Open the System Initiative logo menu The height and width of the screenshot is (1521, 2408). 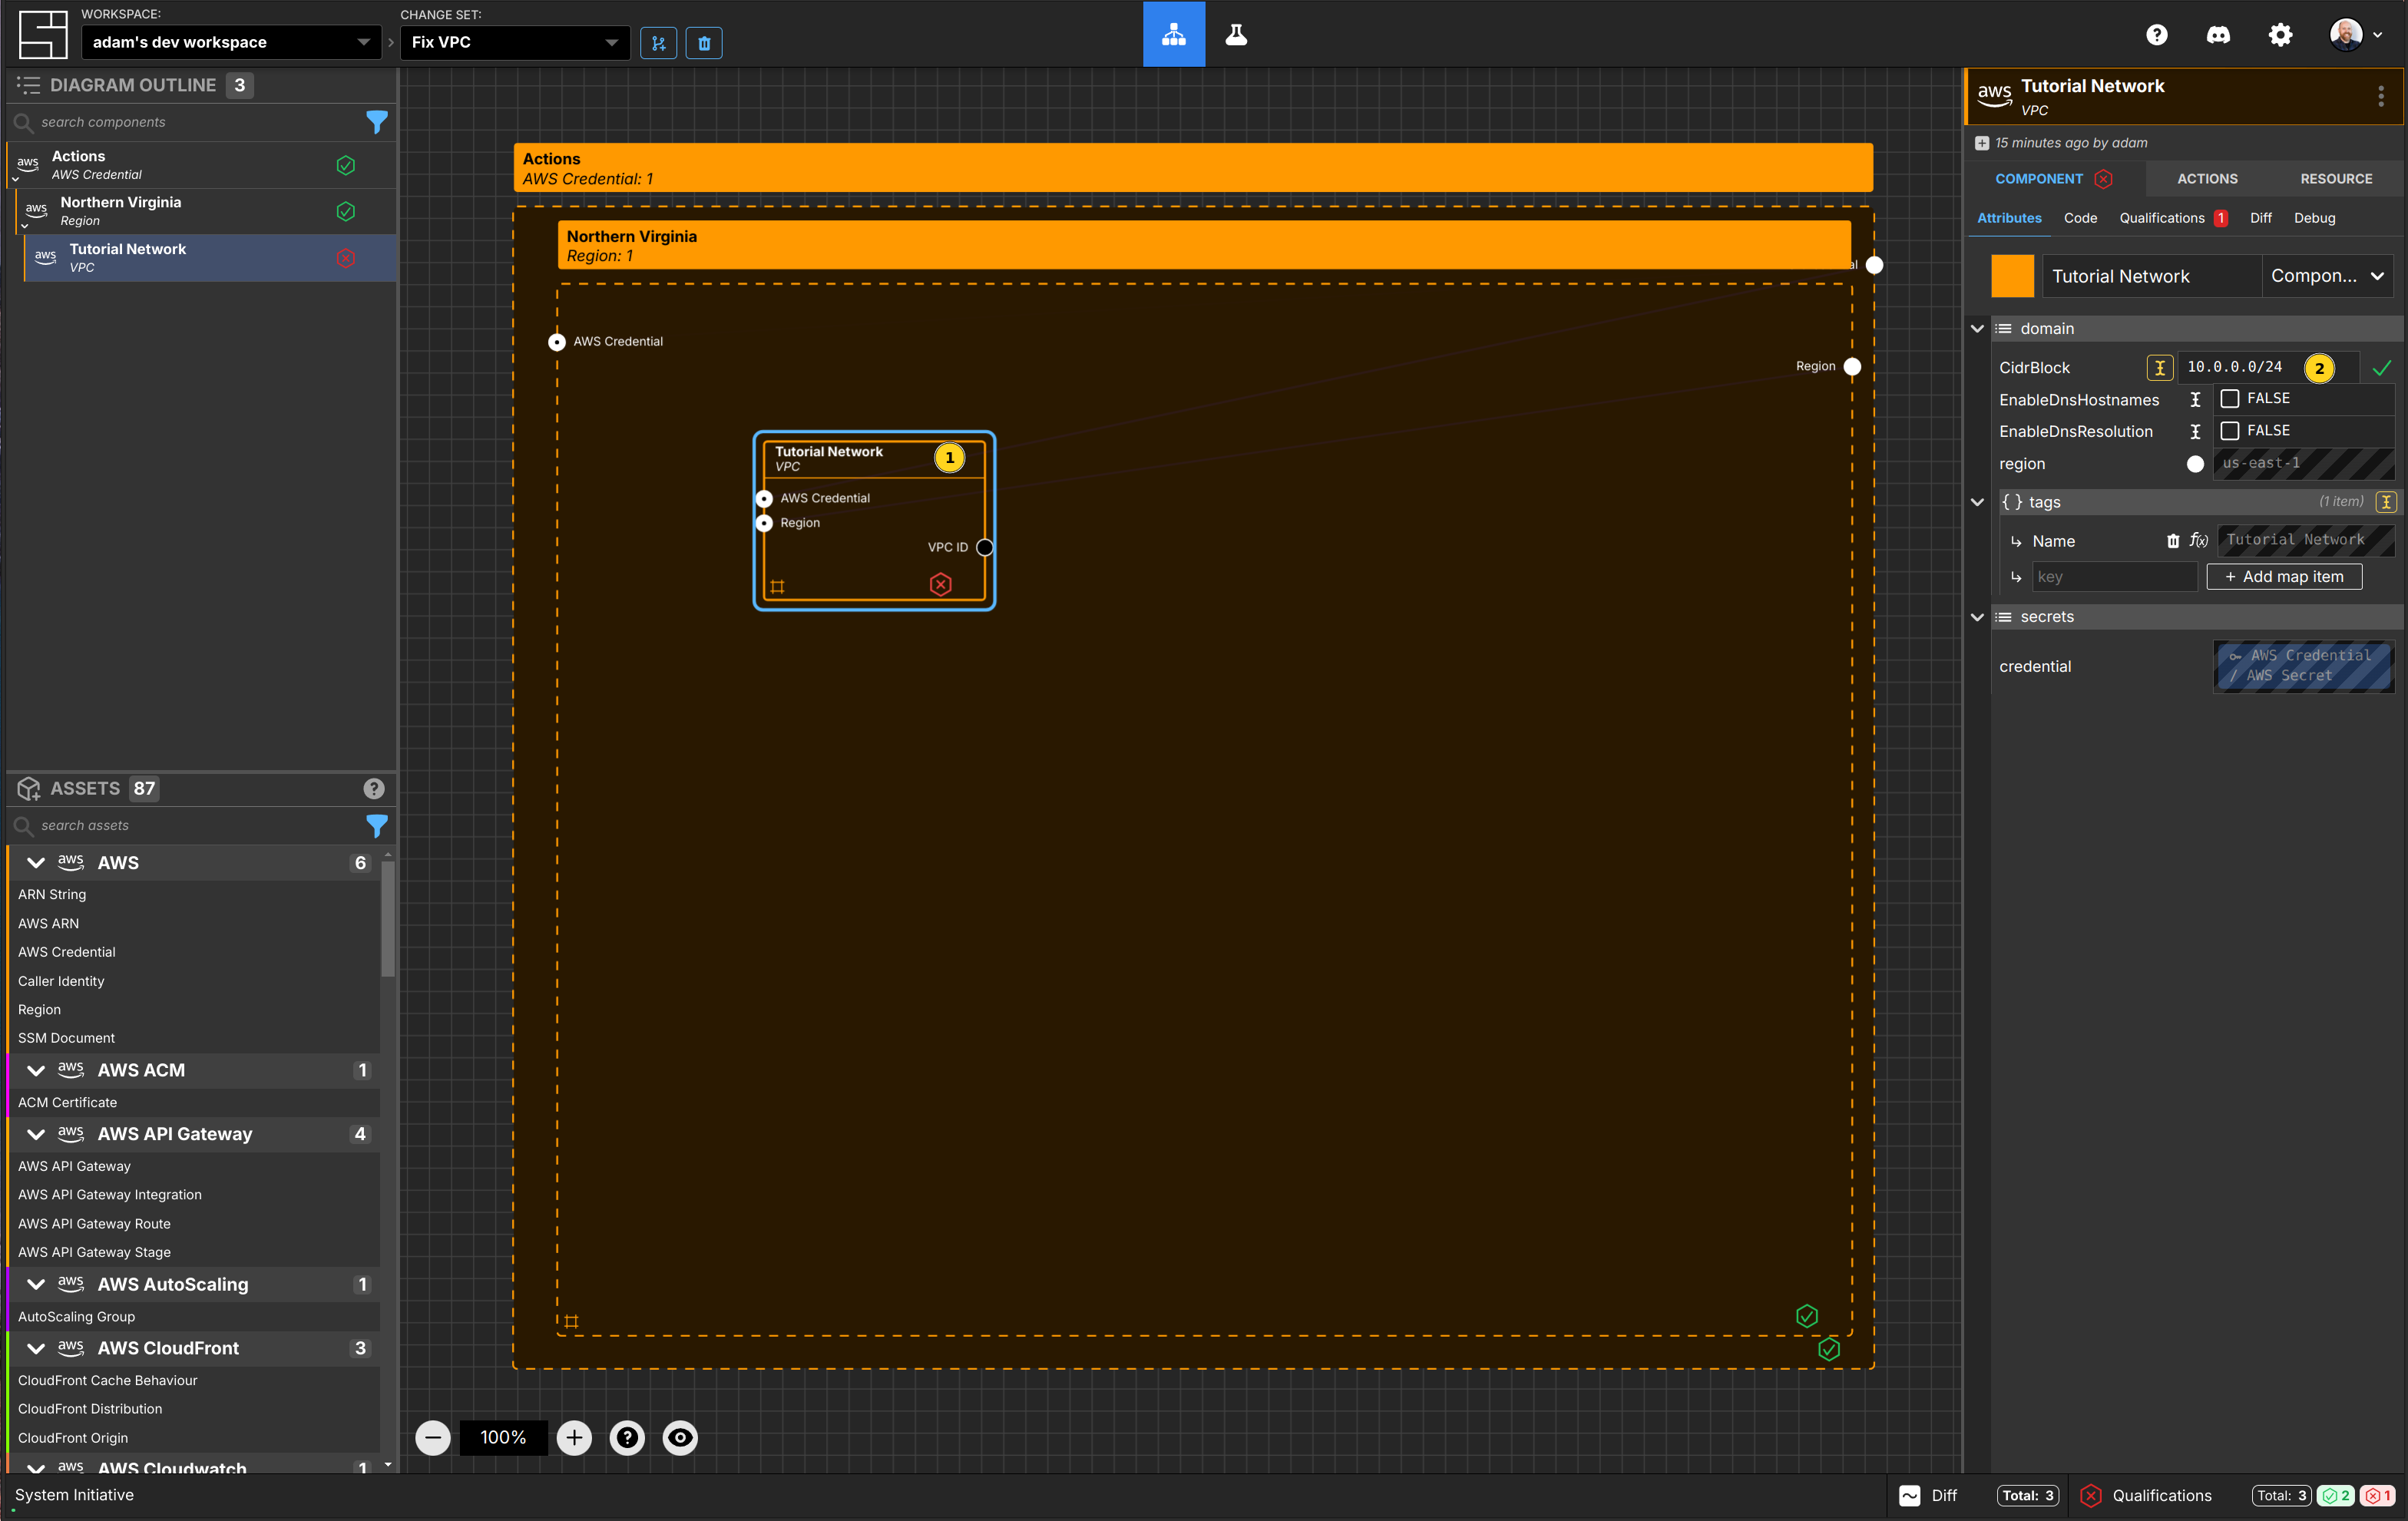pyautogui.click(x=43, y=34)
